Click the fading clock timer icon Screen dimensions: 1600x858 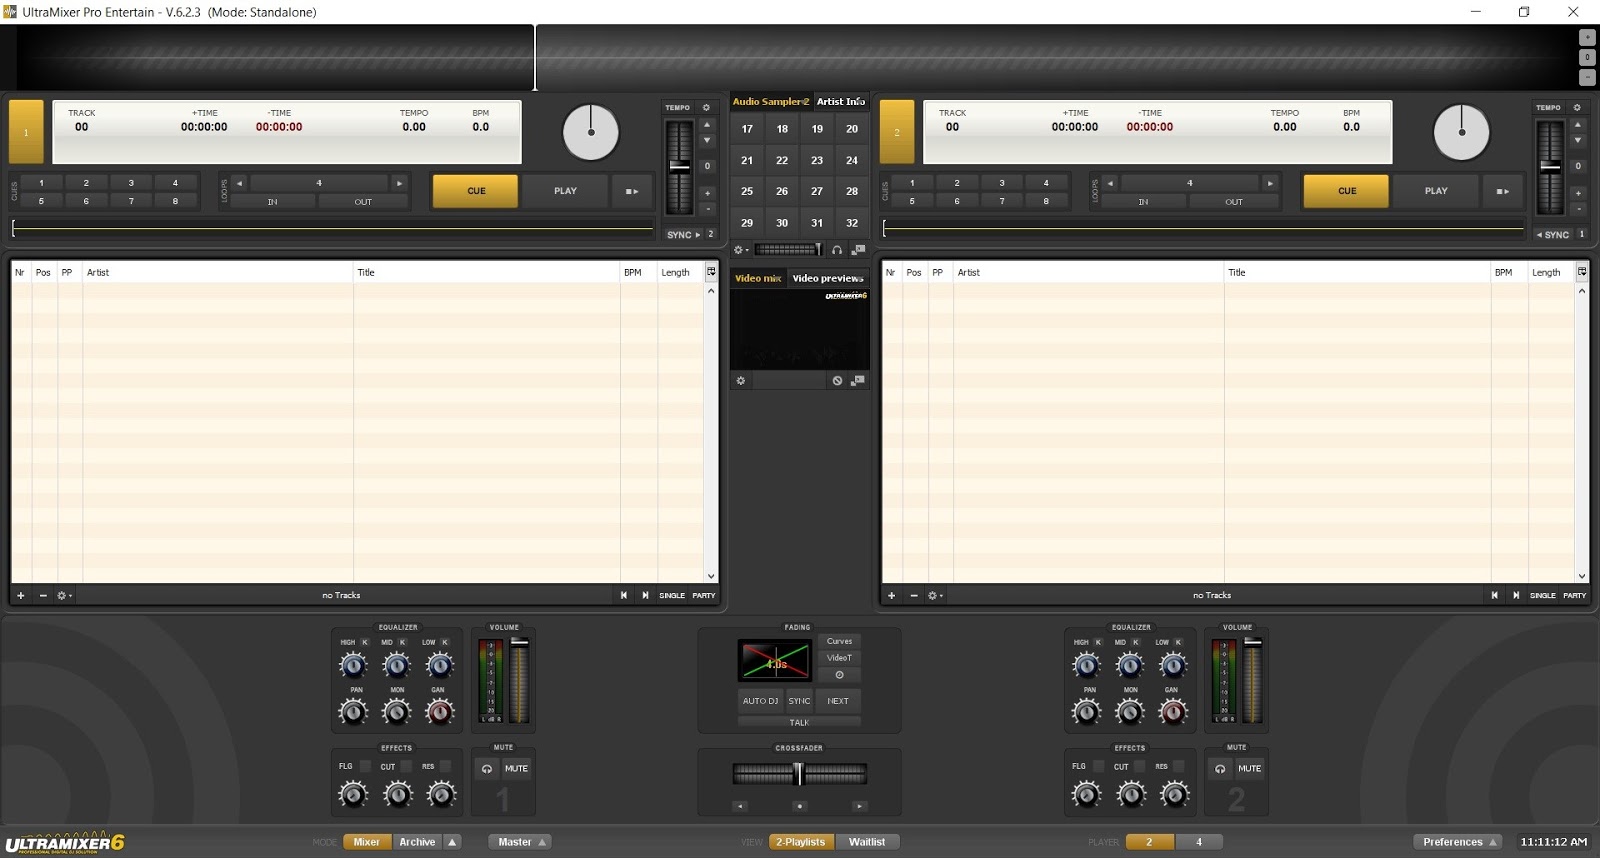pos(839,674)
